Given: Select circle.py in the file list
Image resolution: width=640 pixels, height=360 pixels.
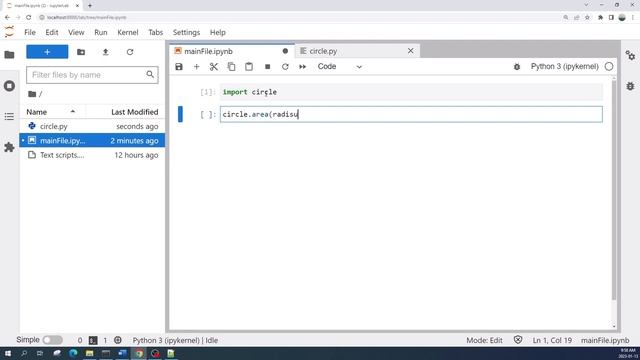Looking at the screenshot, I should click(x=92, y=126).
